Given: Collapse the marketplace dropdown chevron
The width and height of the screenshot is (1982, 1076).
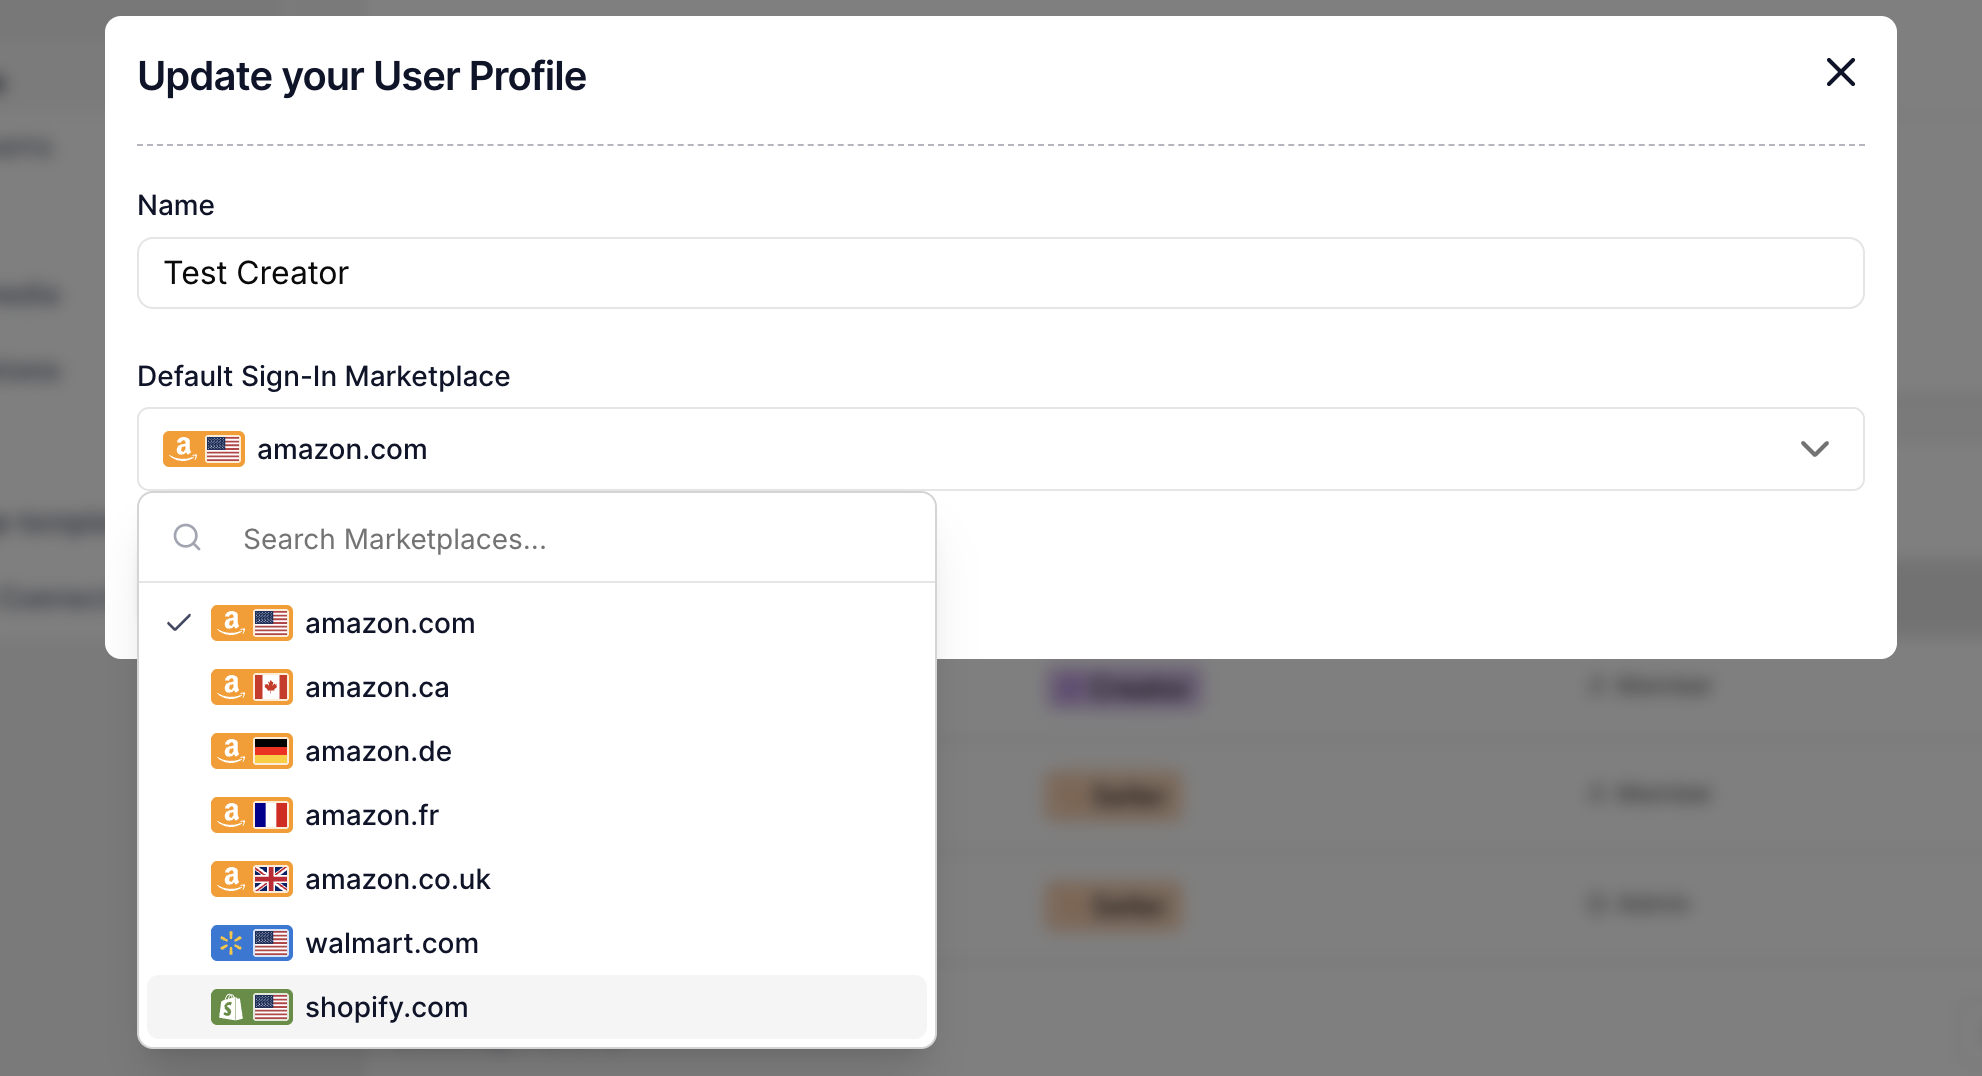Looking at the screenshot, I should (1814, 449).
